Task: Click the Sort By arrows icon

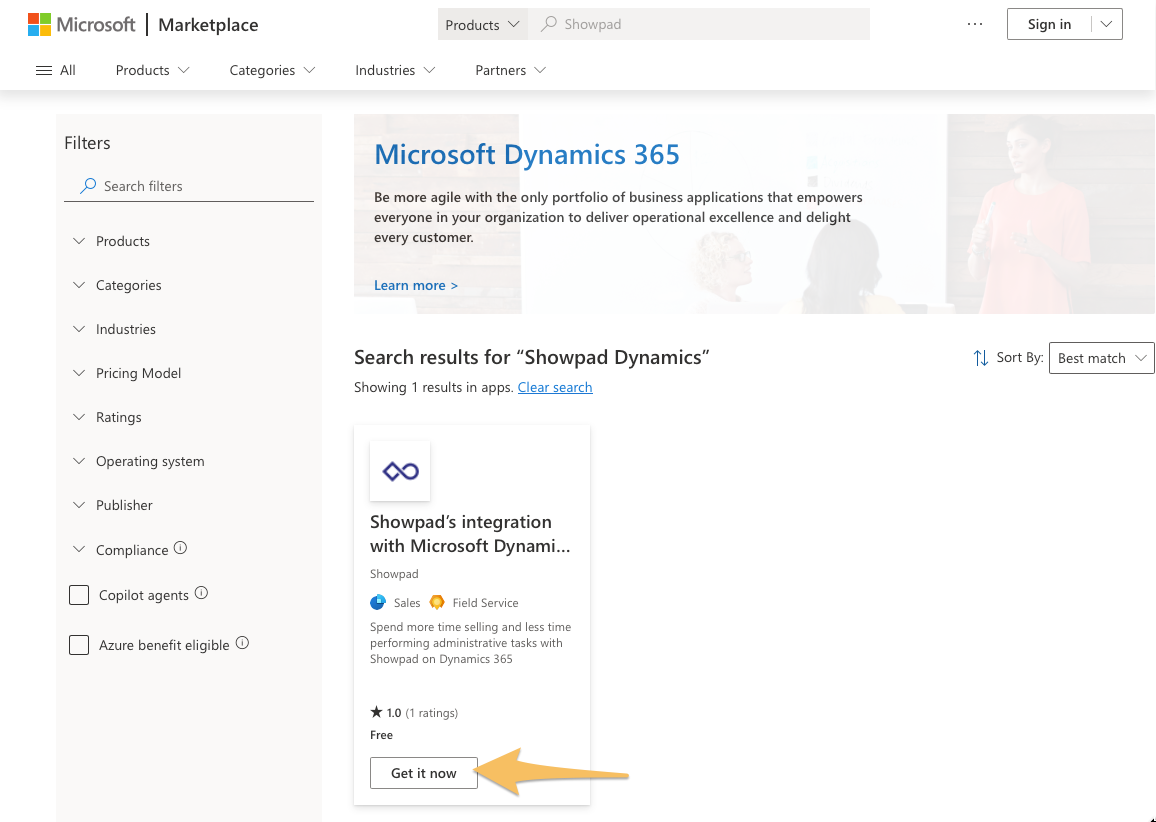Action: click(980, 358)
